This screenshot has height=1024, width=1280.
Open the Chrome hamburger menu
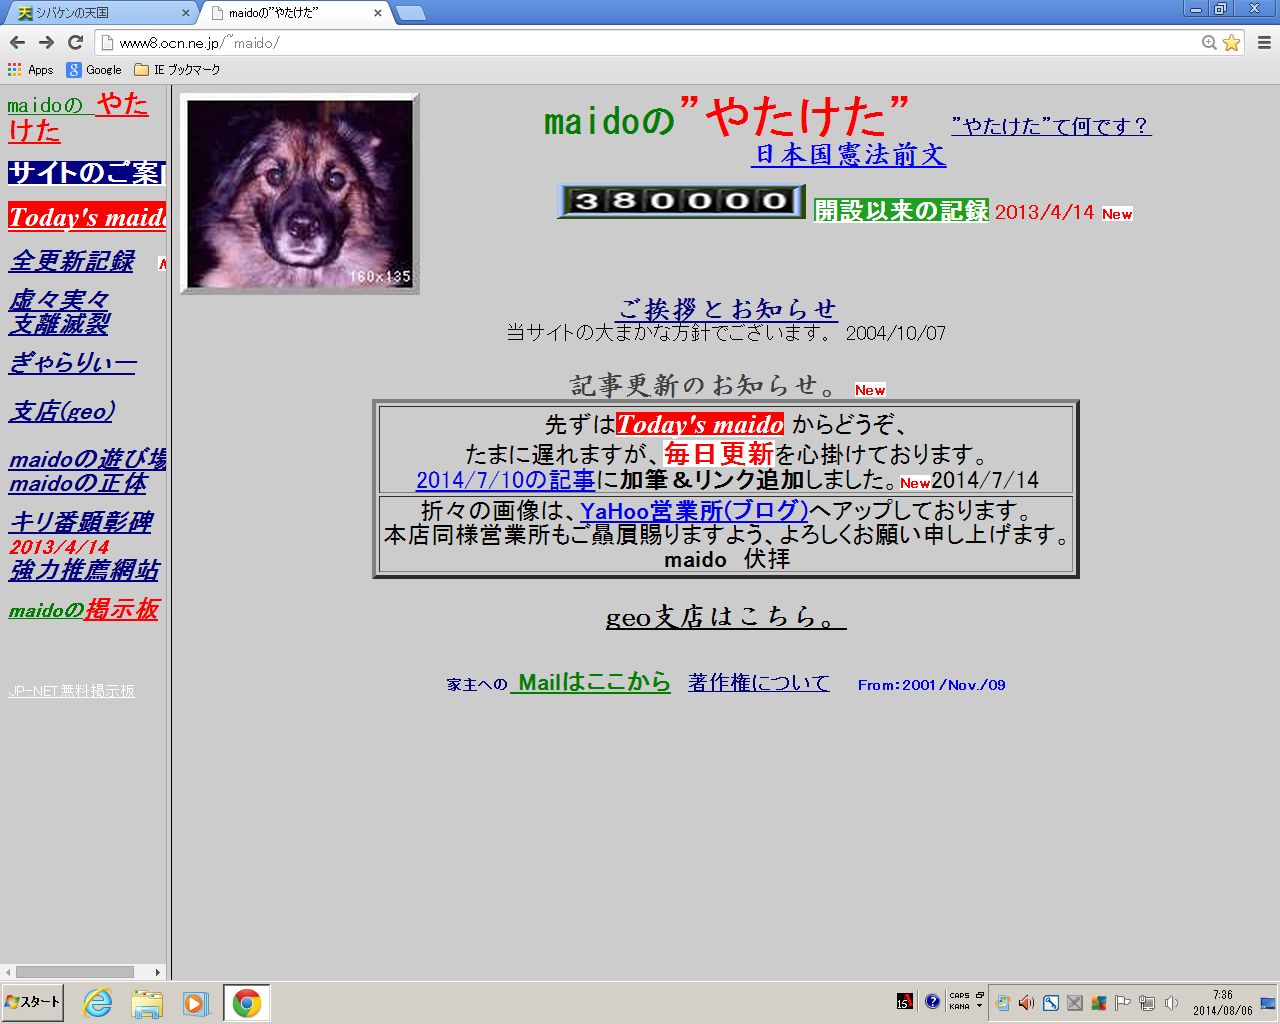pyautogui.click(x=1264, y=42)
